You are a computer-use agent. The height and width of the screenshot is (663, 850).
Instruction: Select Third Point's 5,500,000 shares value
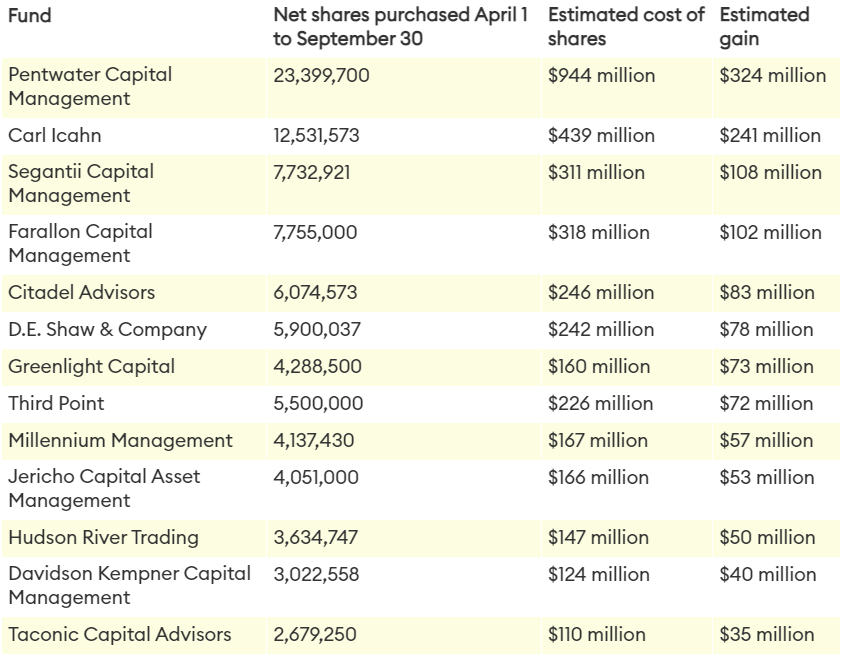[318, 404]
